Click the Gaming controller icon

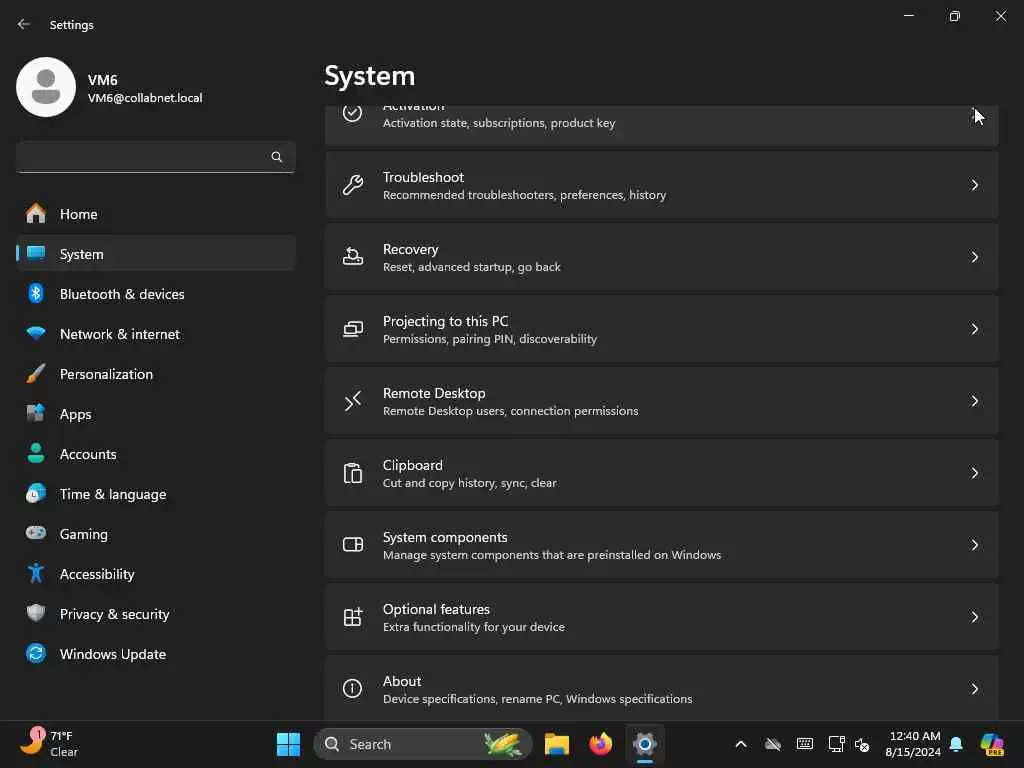click(x=36, y=533)
